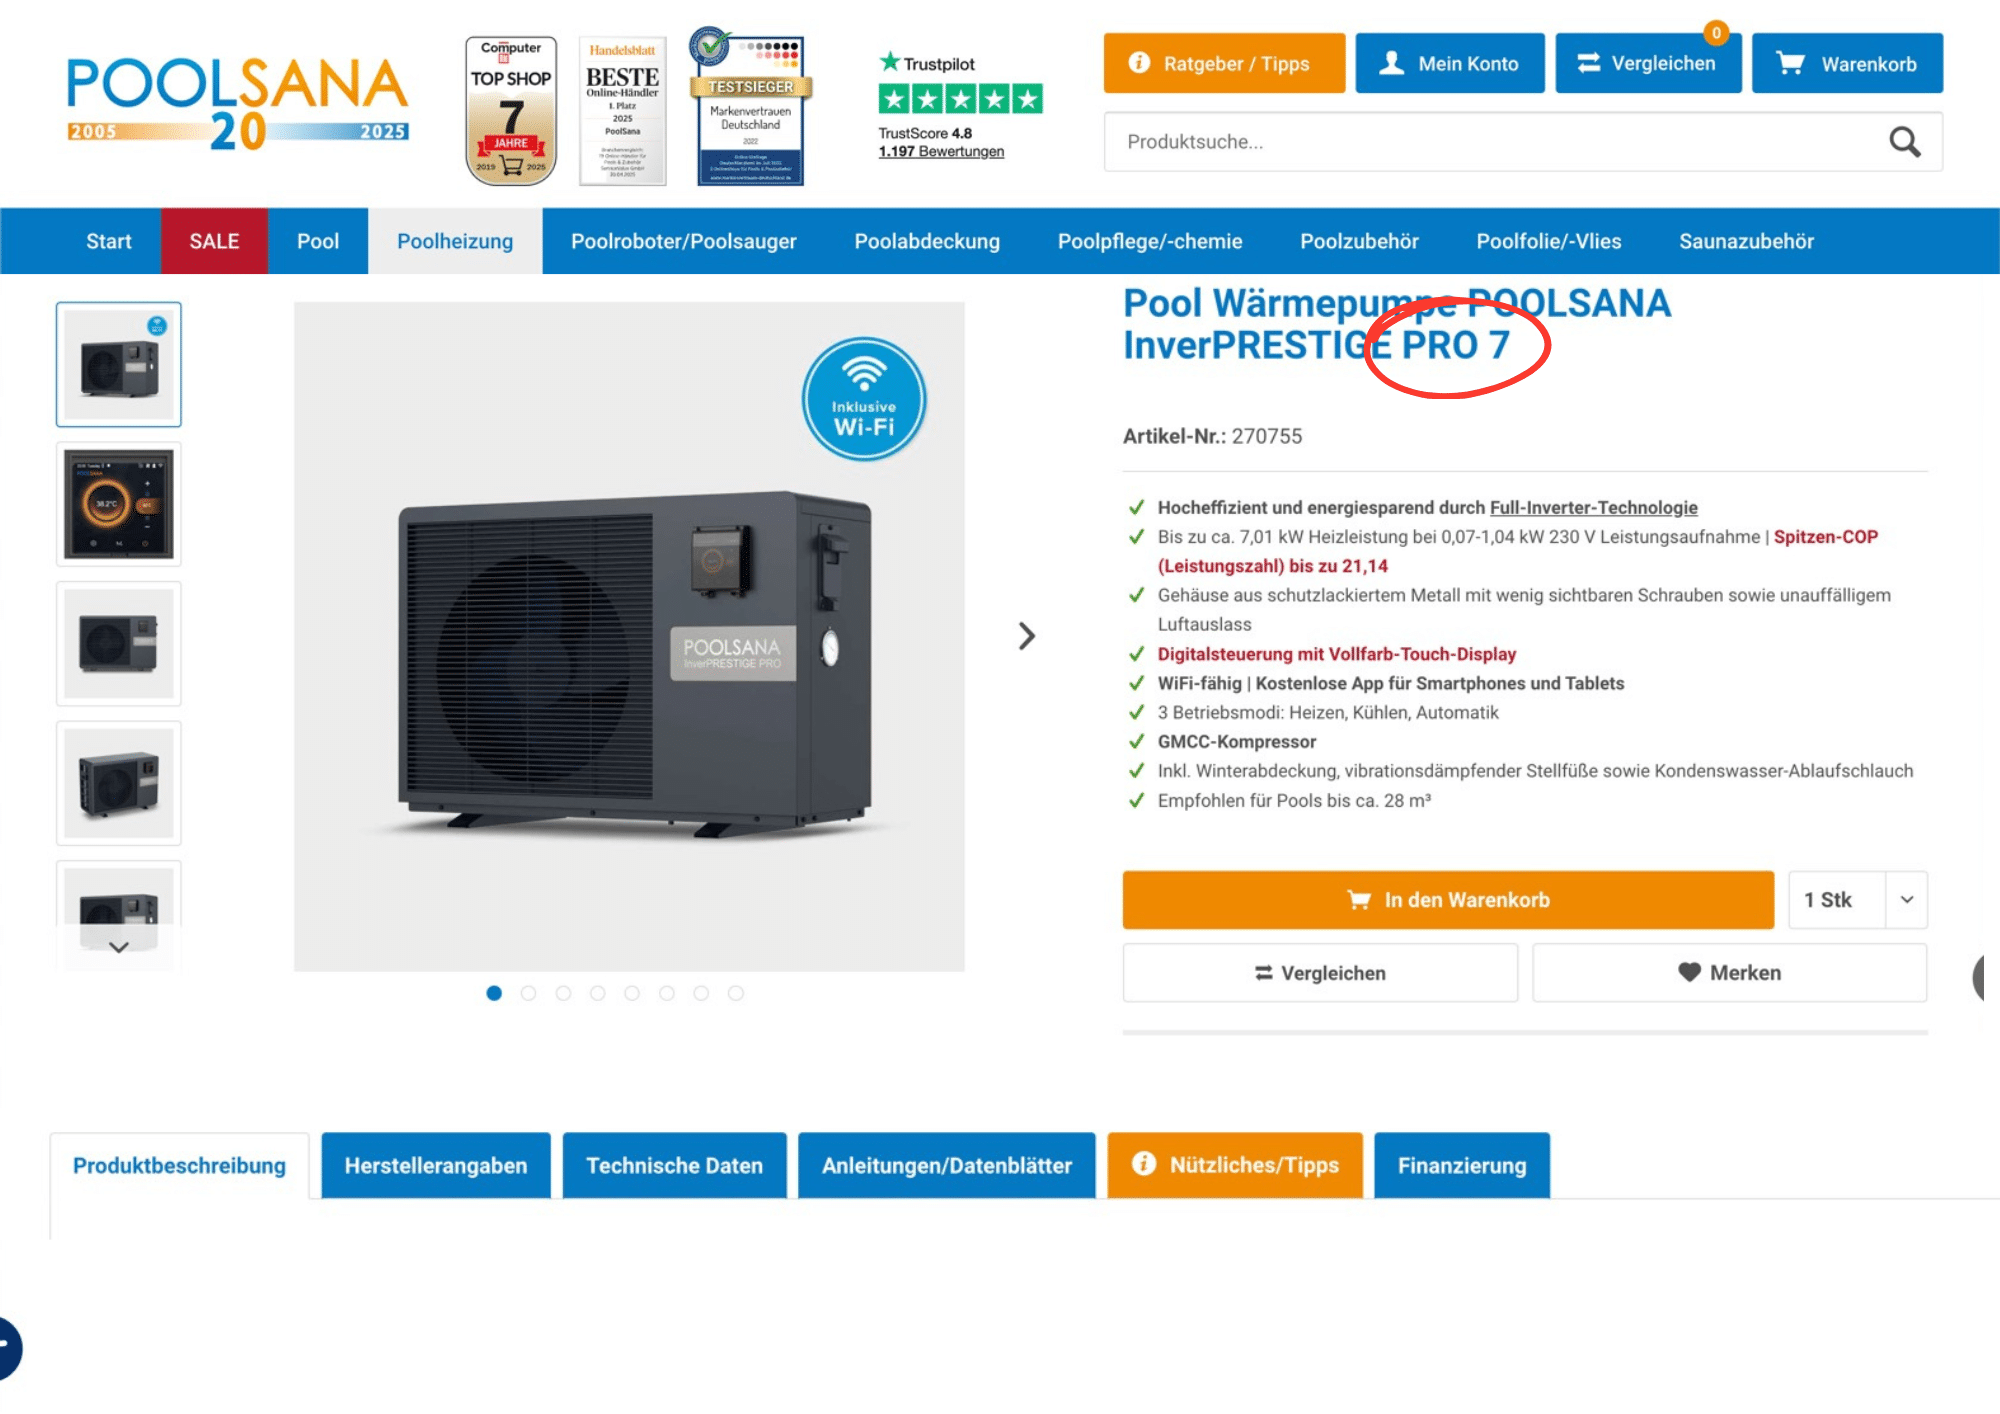This screenshot has height=1414, width=2000.
Task: Open the Anleitungen/Datenblätter tab
Action: pos(946,1165)
